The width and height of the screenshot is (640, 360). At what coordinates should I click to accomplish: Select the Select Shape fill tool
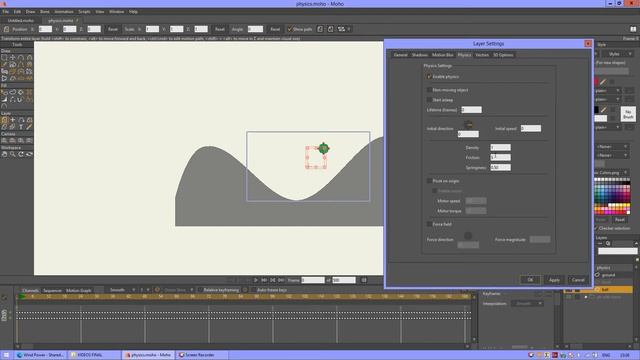click(4, 92)
